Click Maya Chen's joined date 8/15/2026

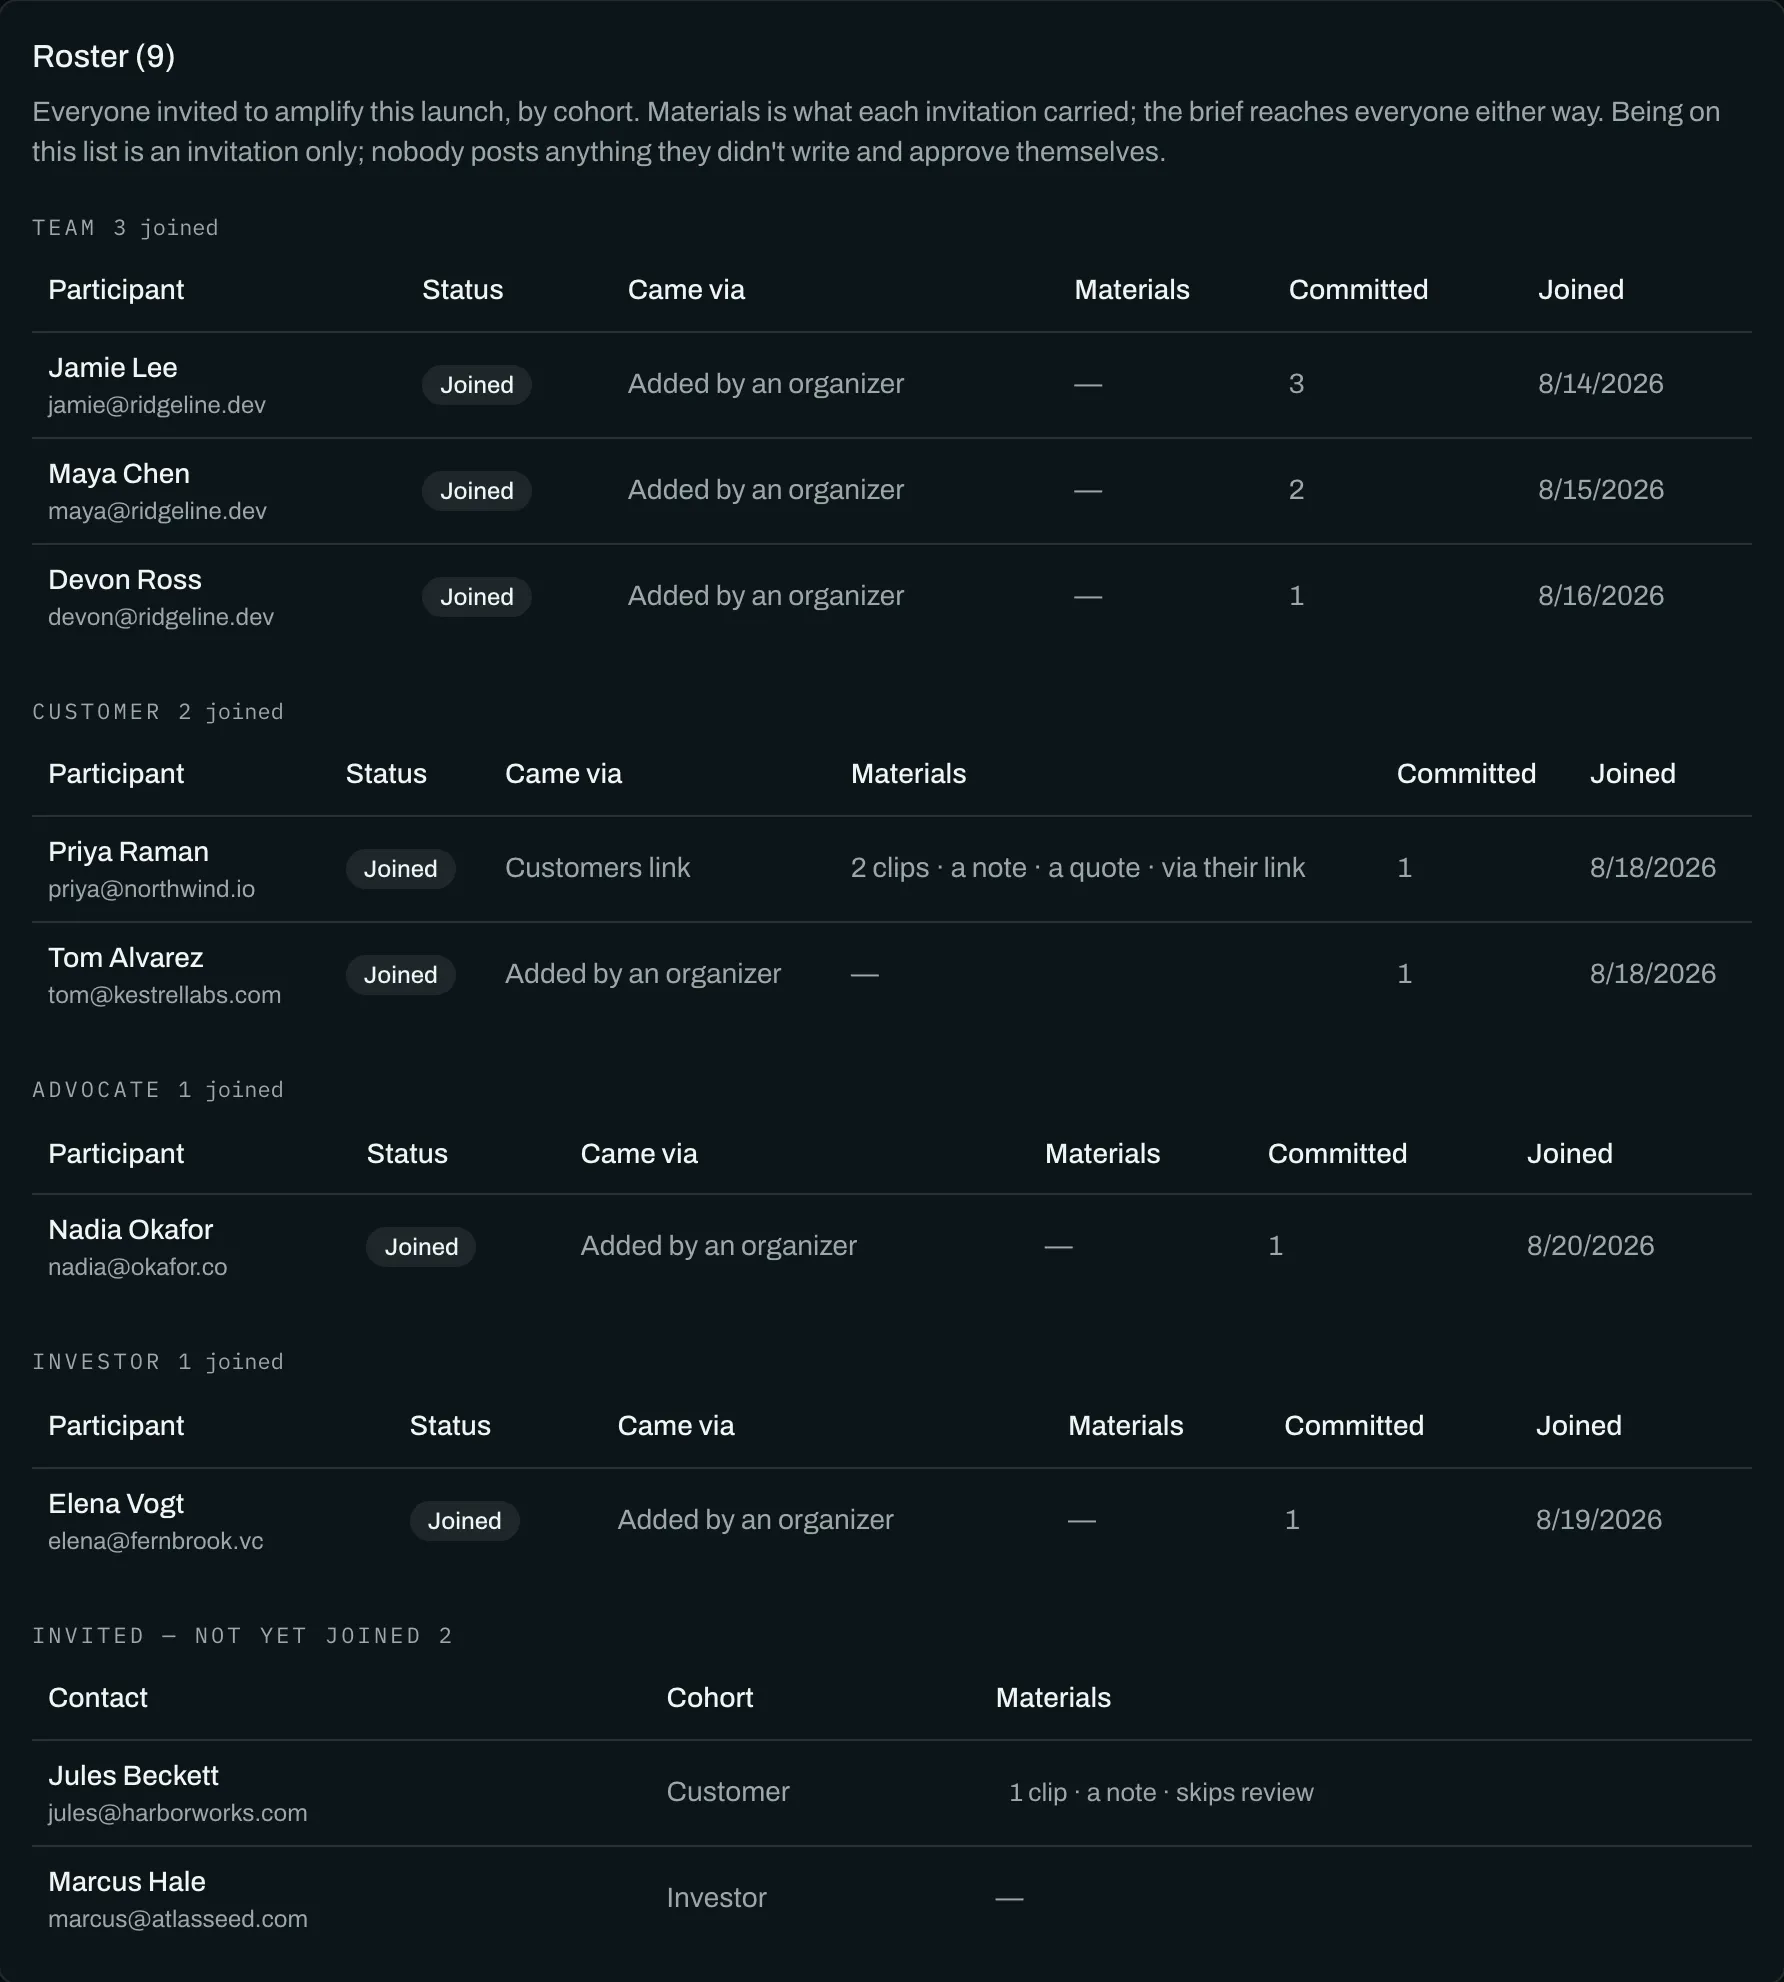[x=1600, y=490]
